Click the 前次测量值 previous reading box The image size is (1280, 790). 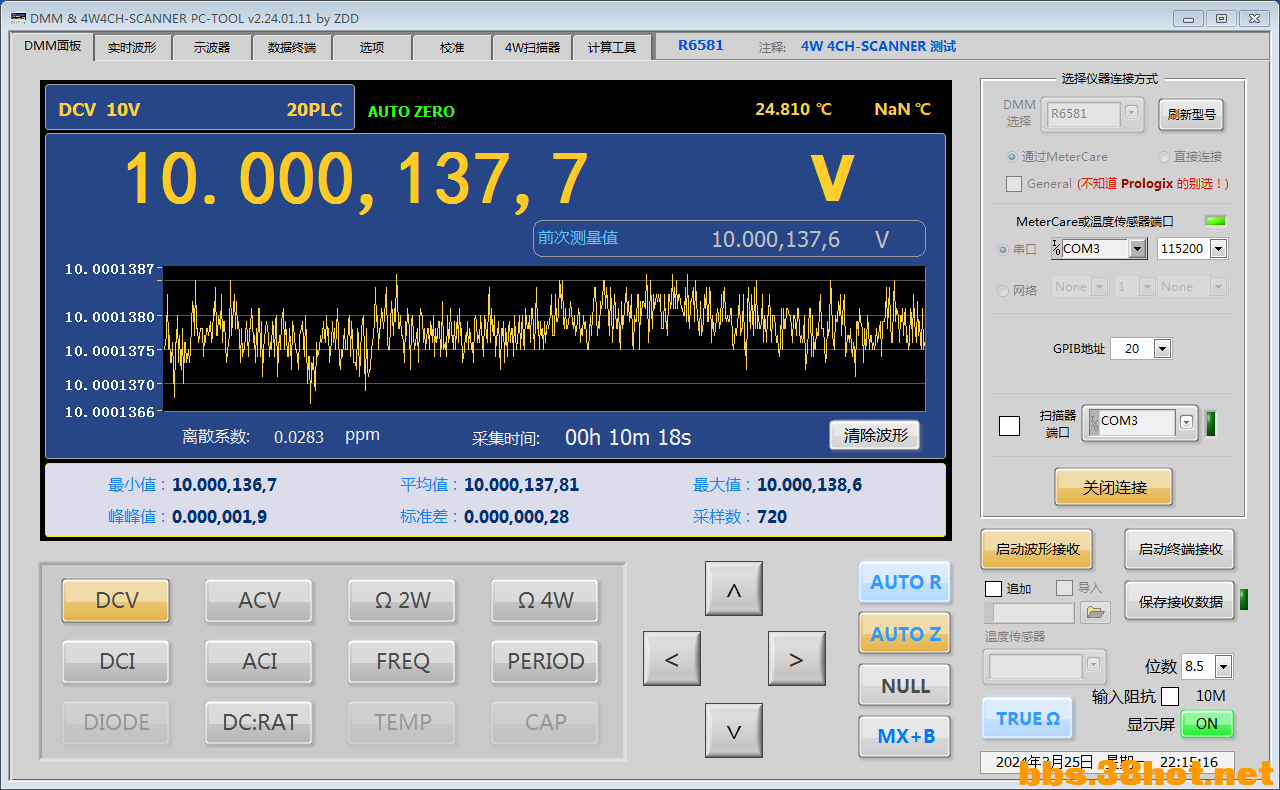[x=729, y=239]
